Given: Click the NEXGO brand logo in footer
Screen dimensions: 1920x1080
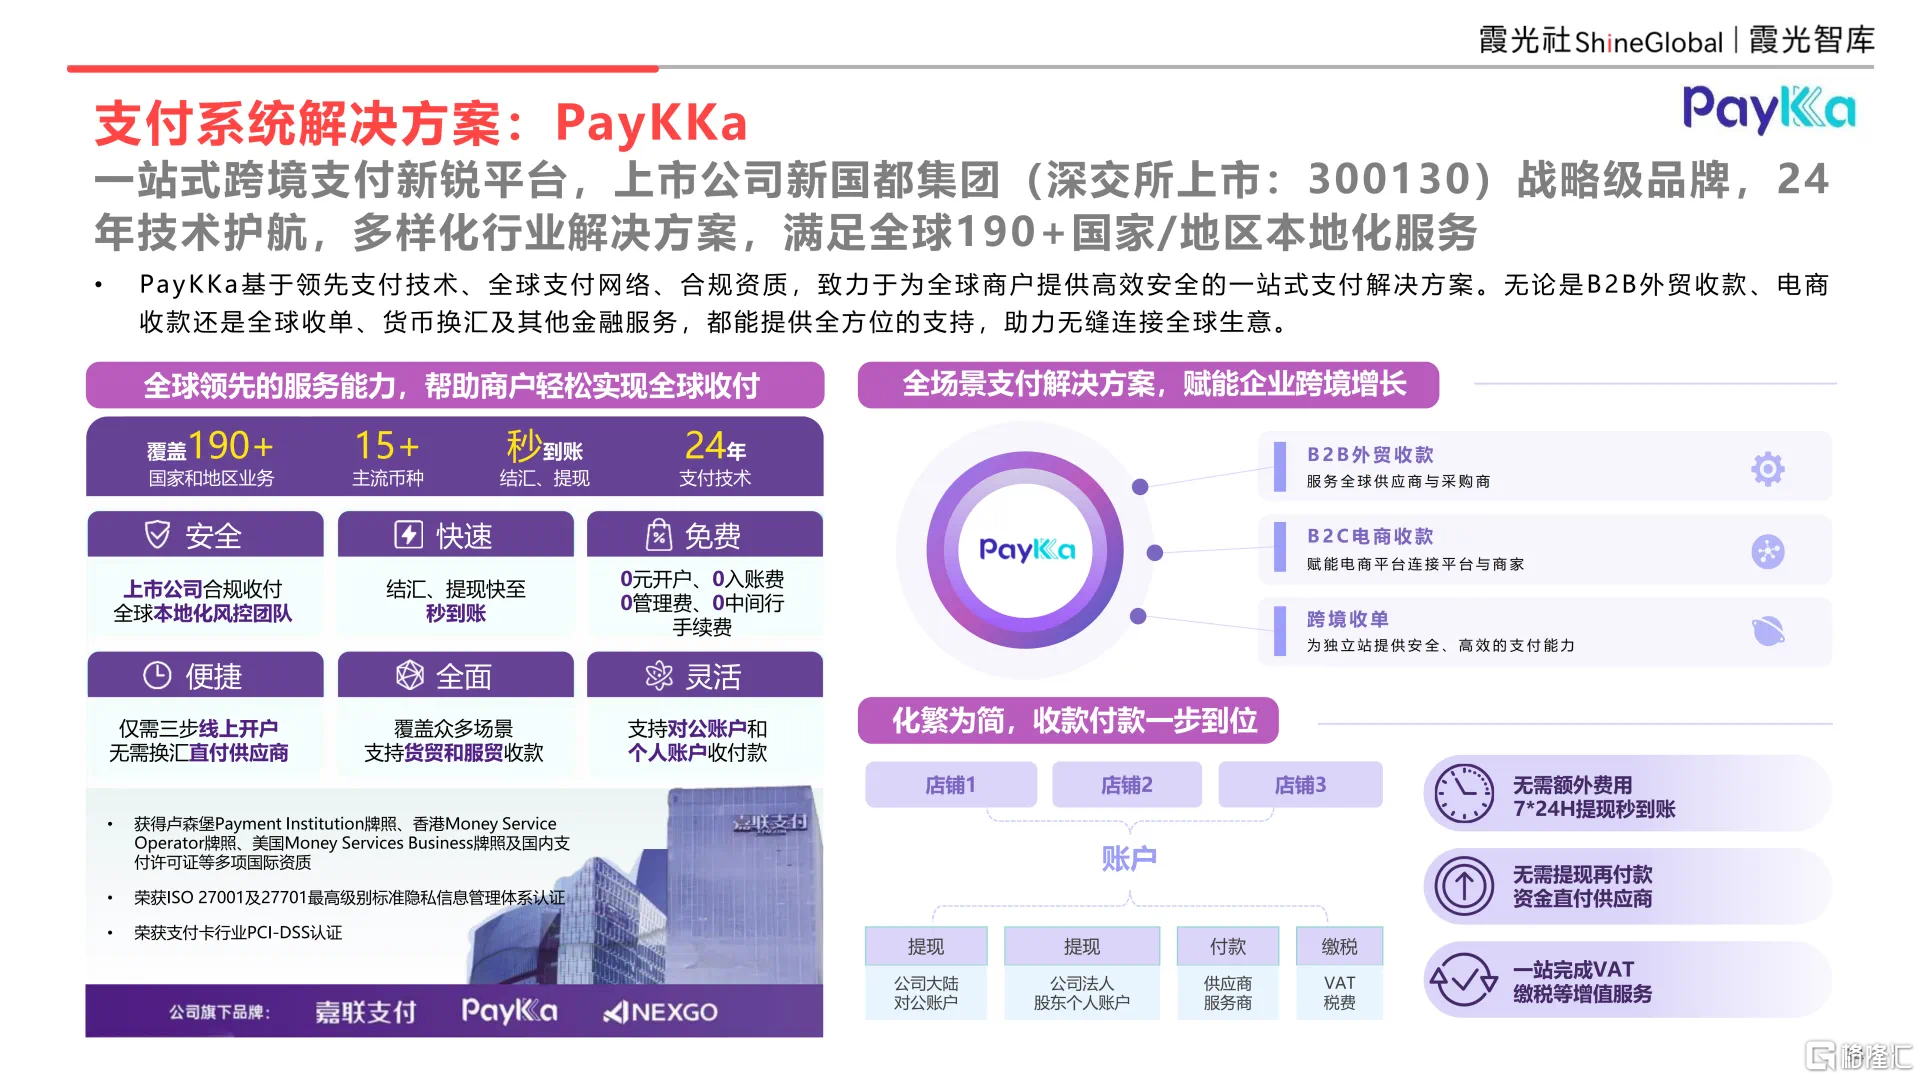Looking at the screenshot, I should pos(660,1012).
